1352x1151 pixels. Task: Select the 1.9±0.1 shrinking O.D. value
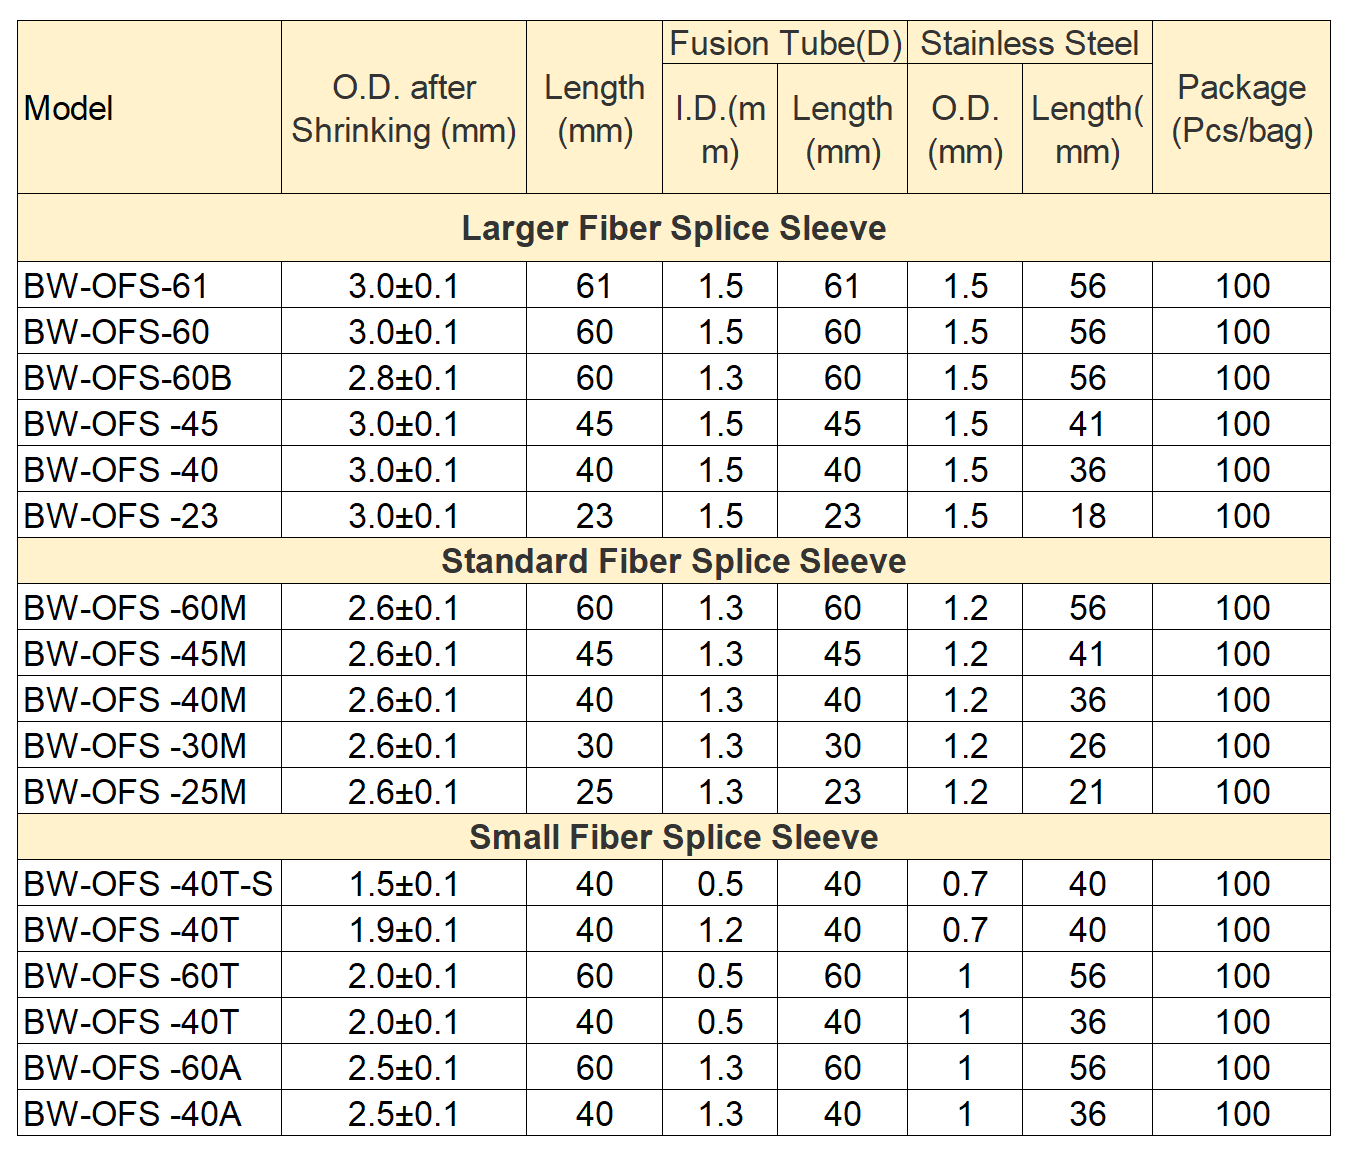(x=403, y=930)
